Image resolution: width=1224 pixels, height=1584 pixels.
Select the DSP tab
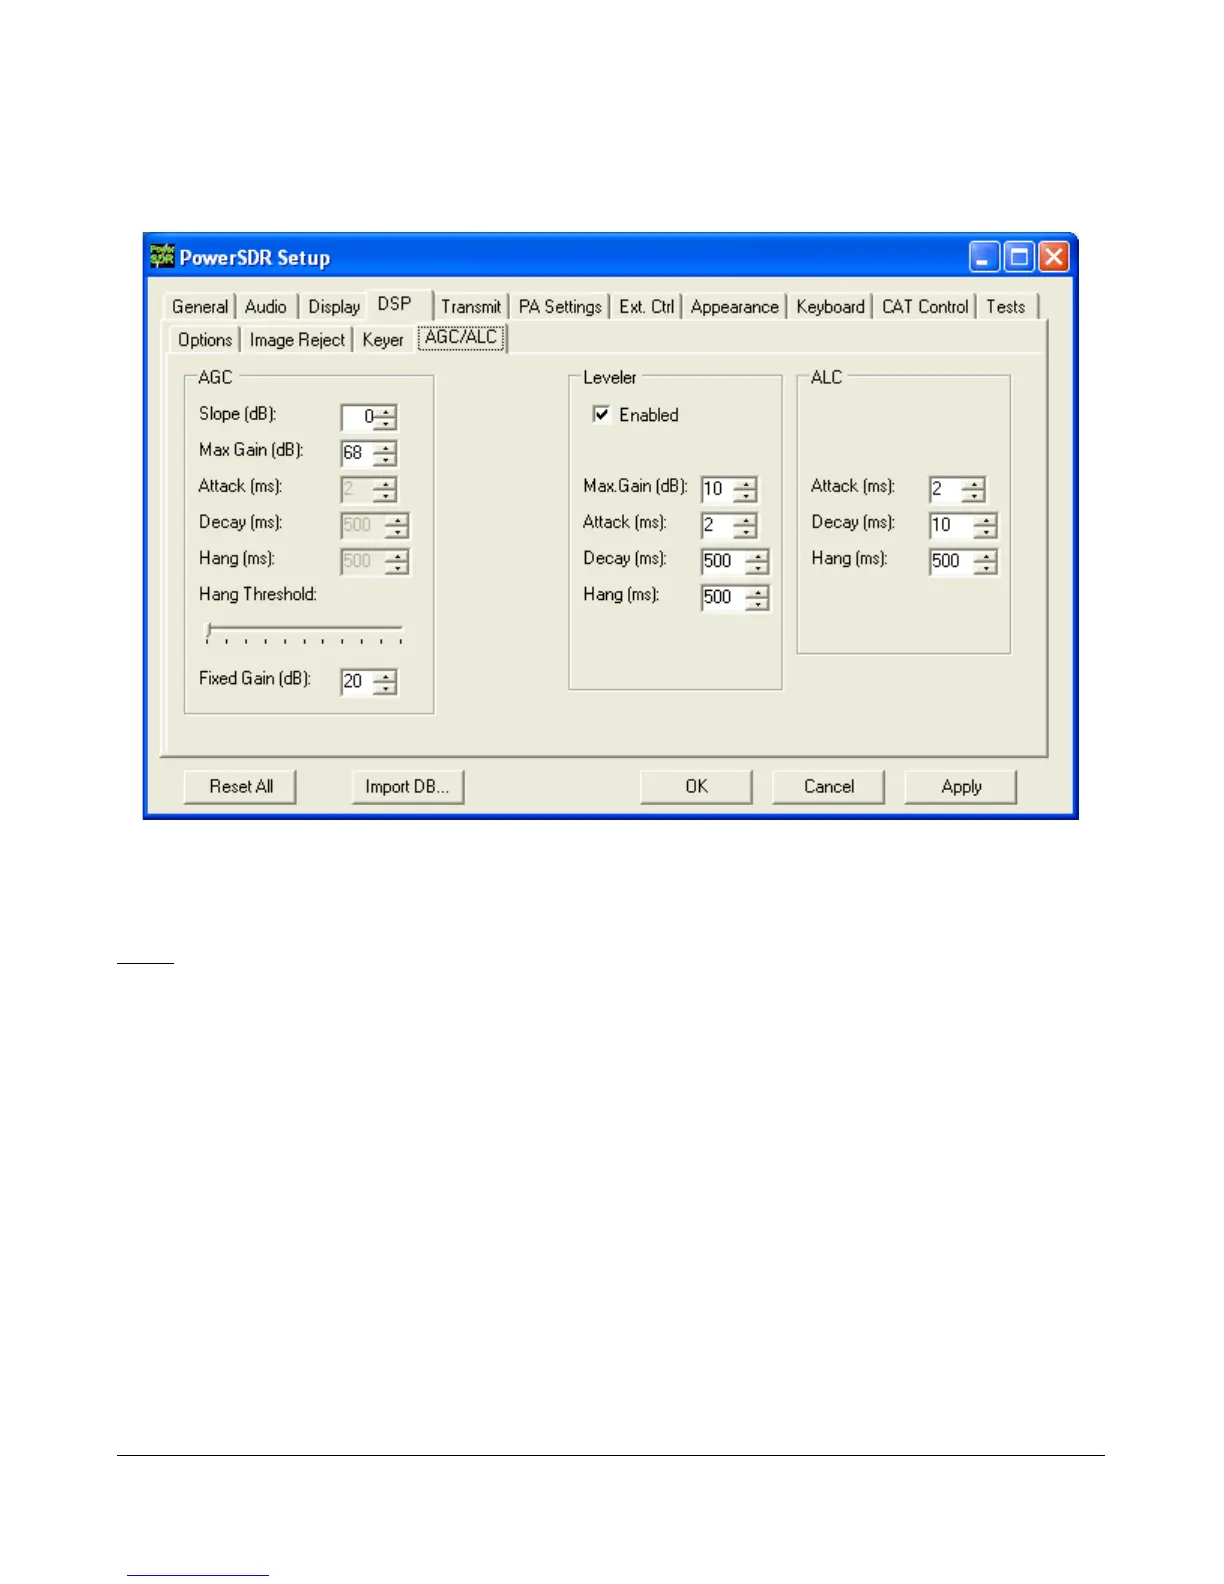point(398,305)
